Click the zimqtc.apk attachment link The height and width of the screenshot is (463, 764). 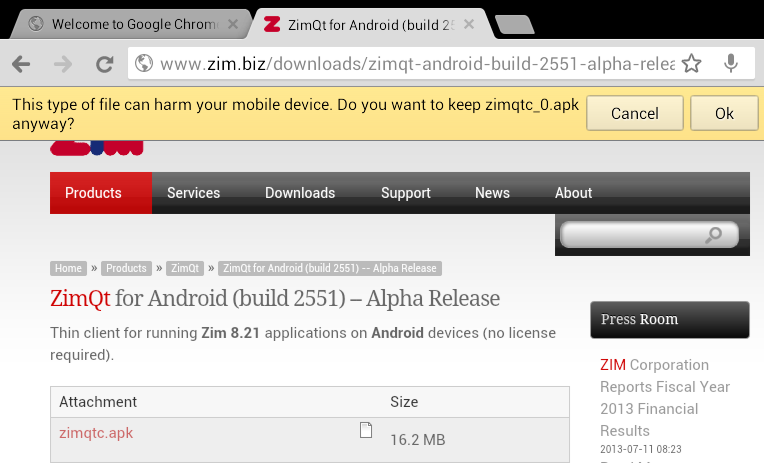click(x=96, y=433)
